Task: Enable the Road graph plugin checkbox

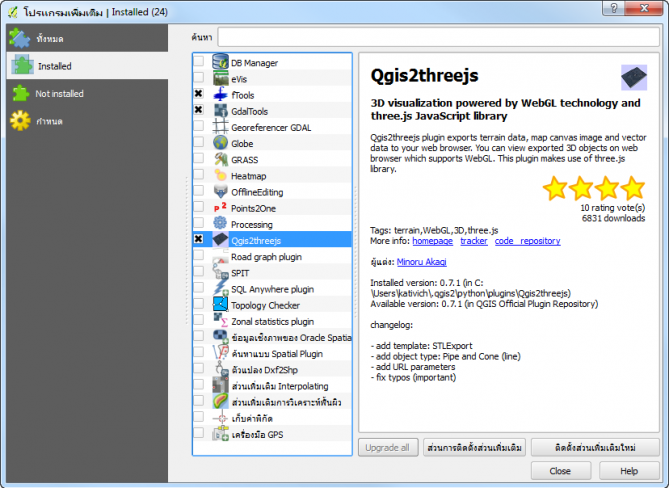Action: click(x=199, y=255)
